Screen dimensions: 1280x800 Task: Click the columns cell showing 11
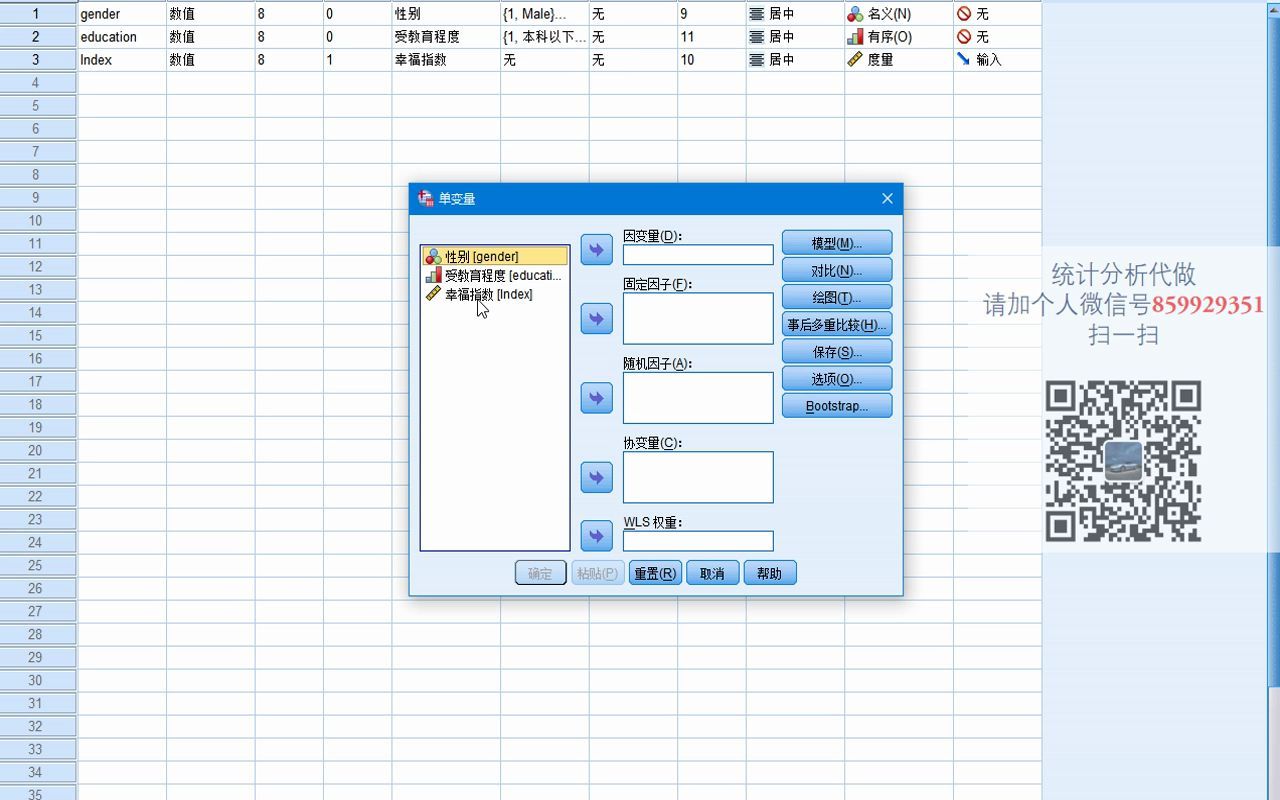(711, 37)
